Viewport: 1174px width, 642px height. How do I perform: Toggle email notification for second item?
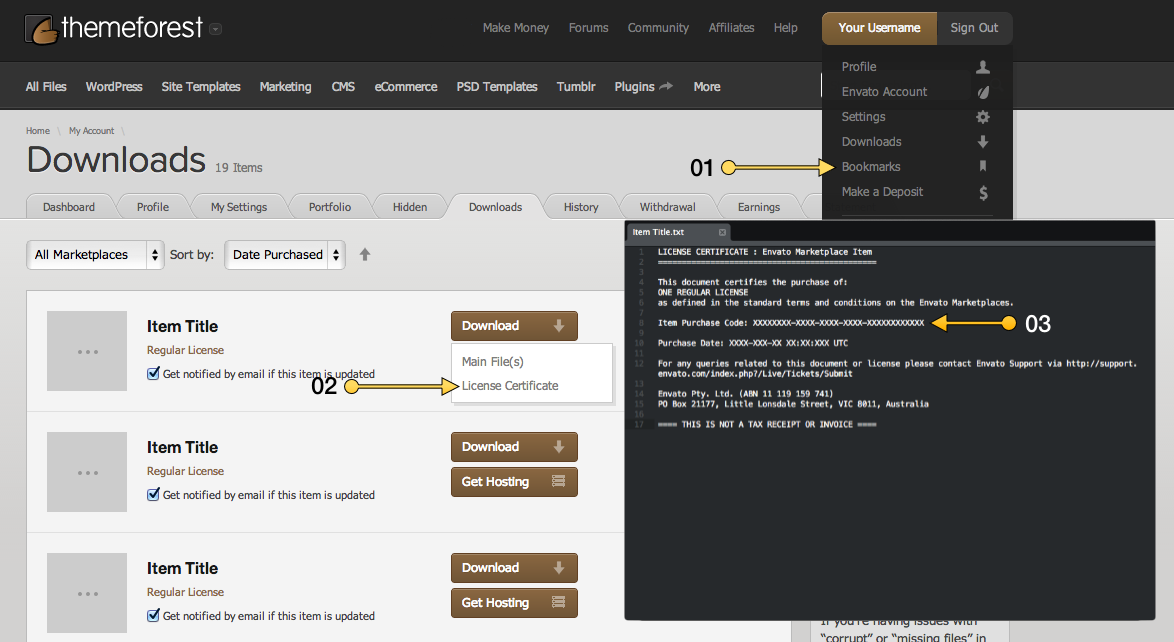153,494
